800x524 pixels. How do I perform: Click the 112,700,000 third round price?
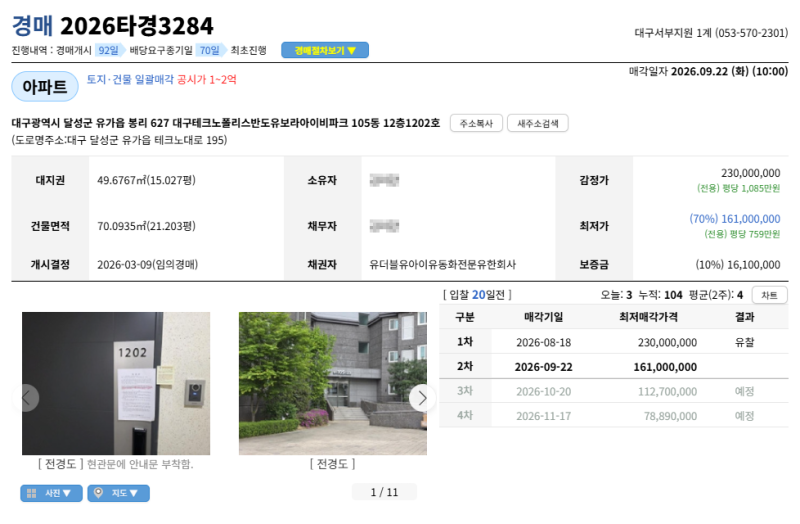coord(667,391)
